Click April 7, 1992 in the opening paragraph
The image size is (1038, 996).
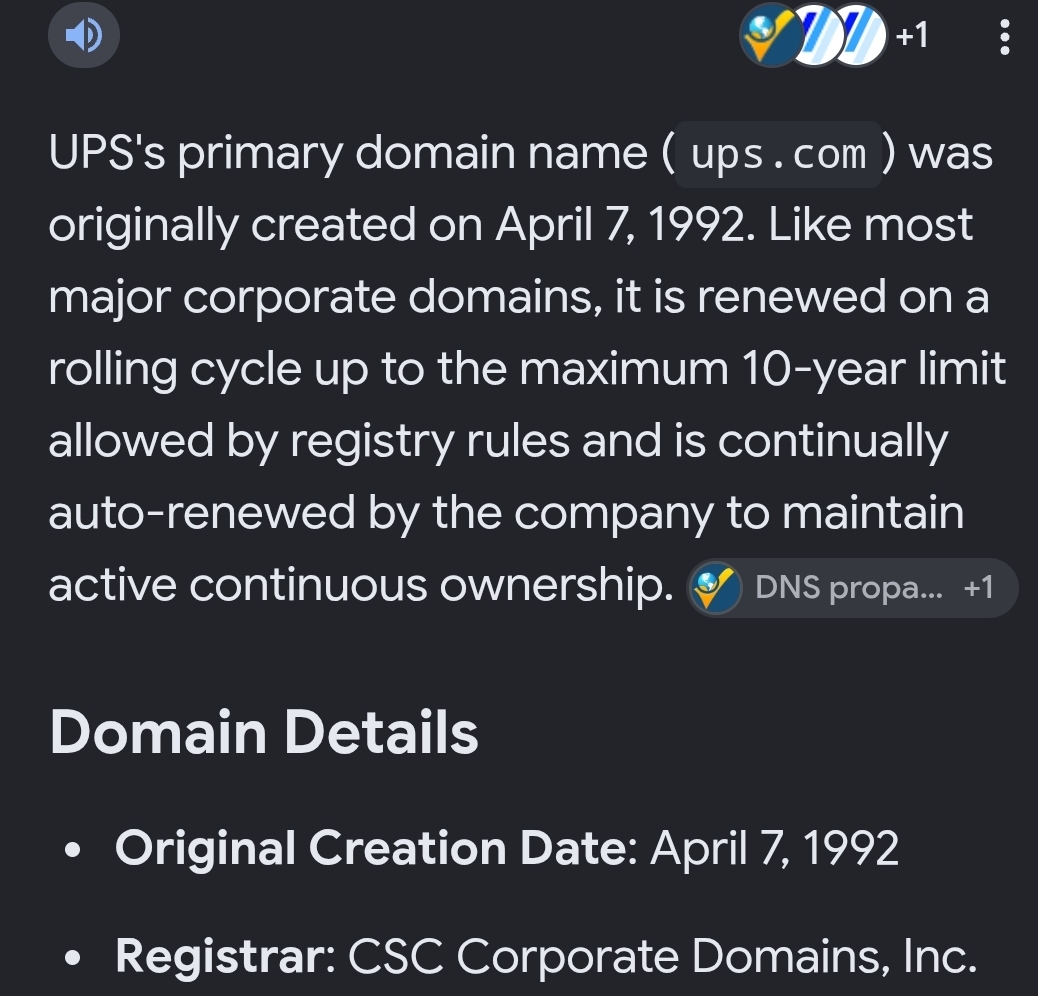click(618, 225)
